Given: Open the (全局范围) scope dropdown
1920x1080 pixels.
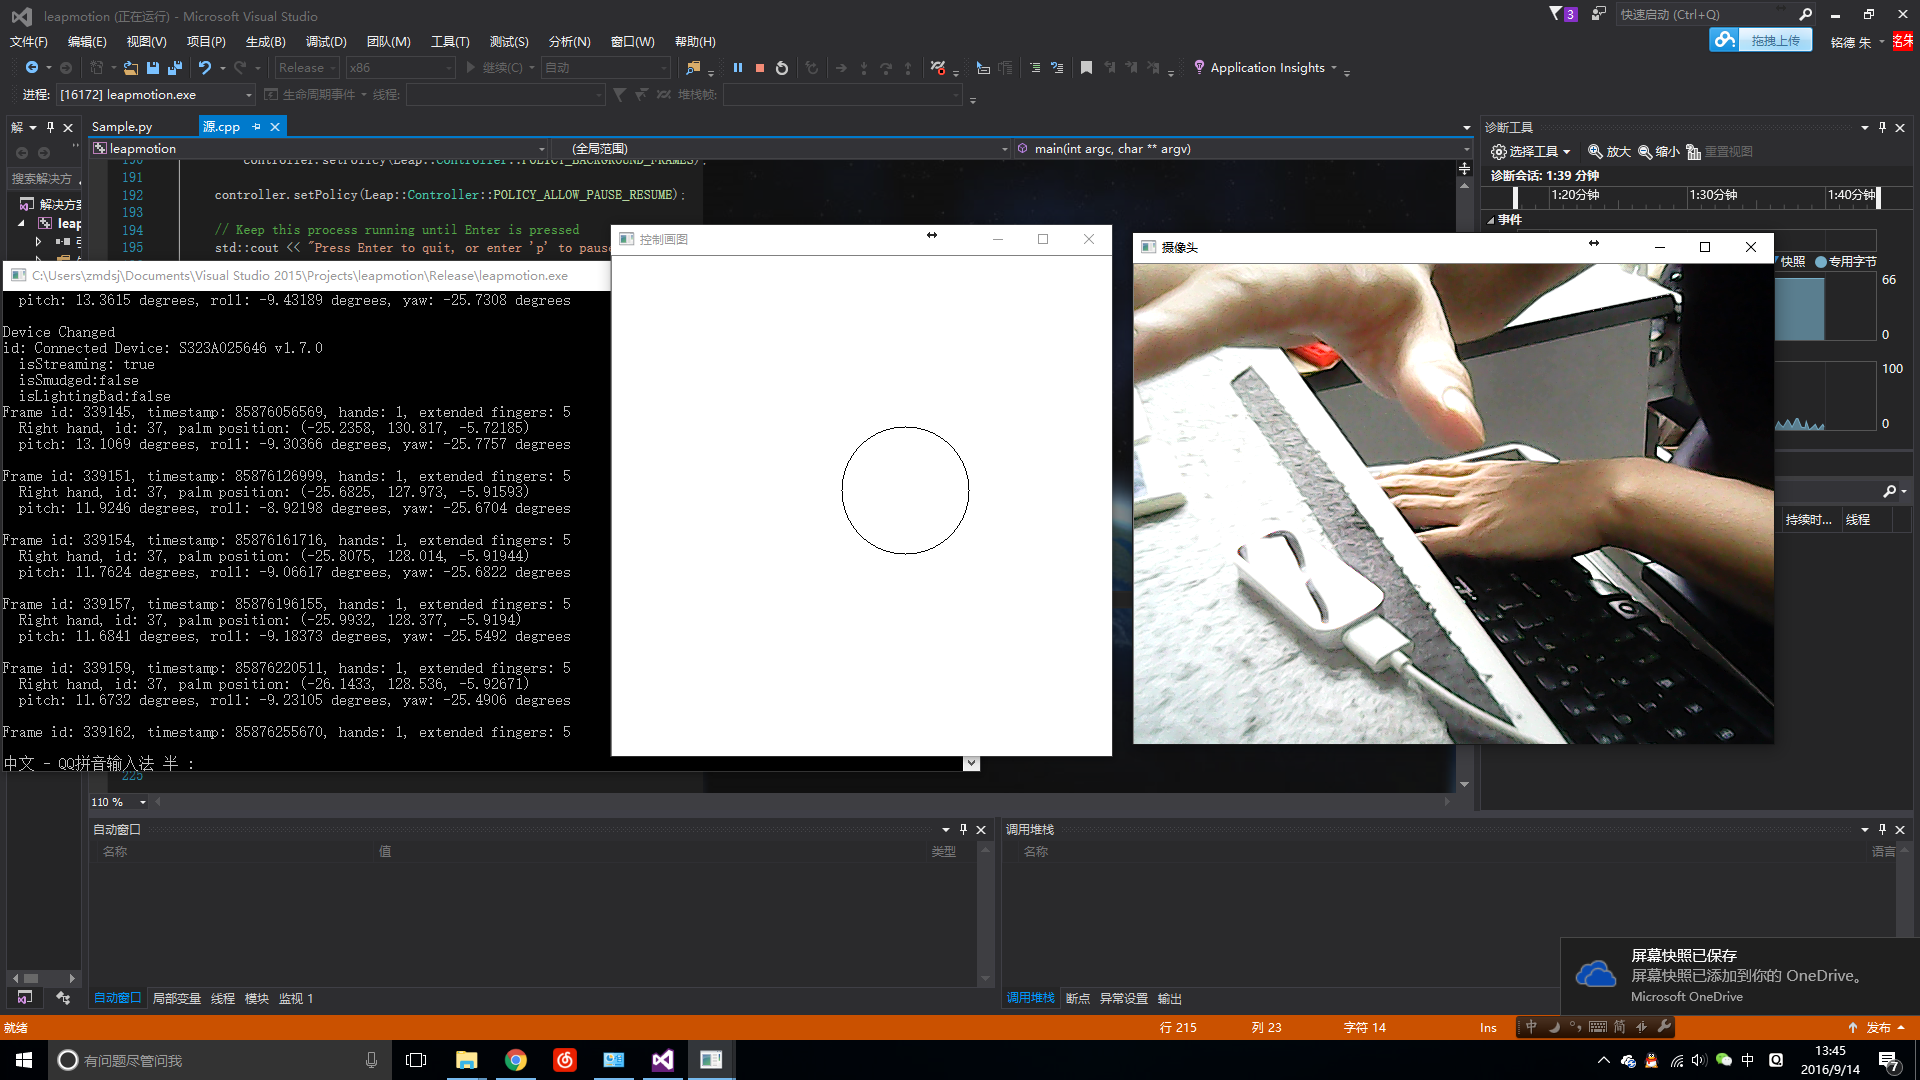Looking at the screenshot, I should coord(783,149).
